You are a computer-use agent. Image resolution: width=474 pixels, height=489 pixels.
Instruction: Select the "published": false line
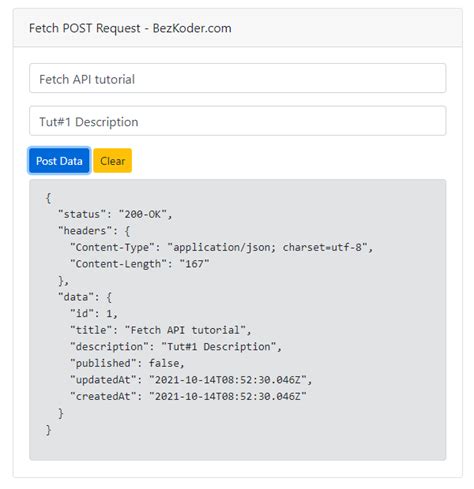[x=127, y=363]
